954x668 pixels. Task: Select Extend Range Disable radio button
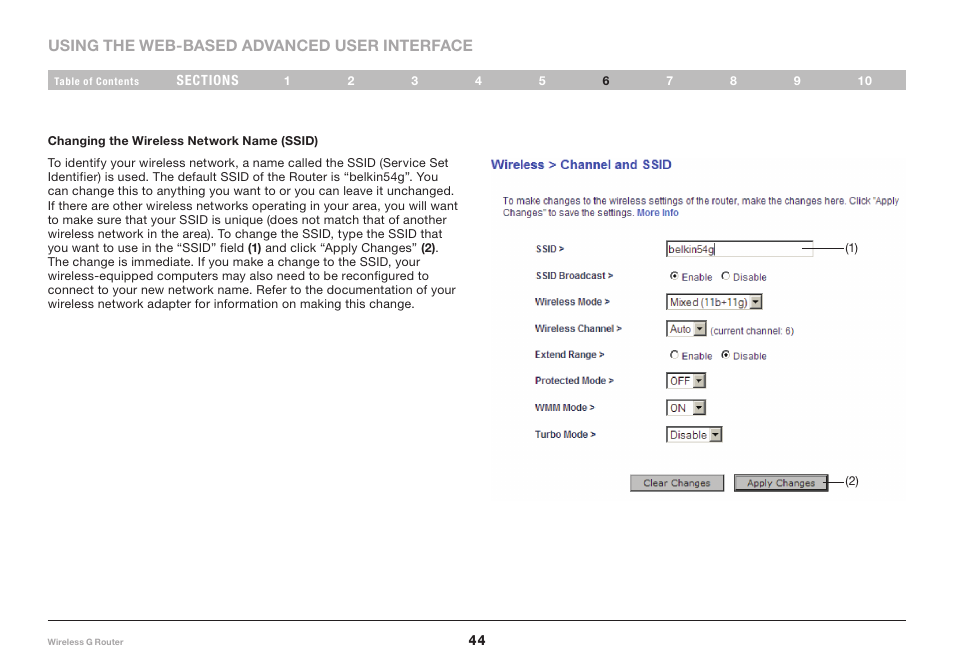[725, 355]
